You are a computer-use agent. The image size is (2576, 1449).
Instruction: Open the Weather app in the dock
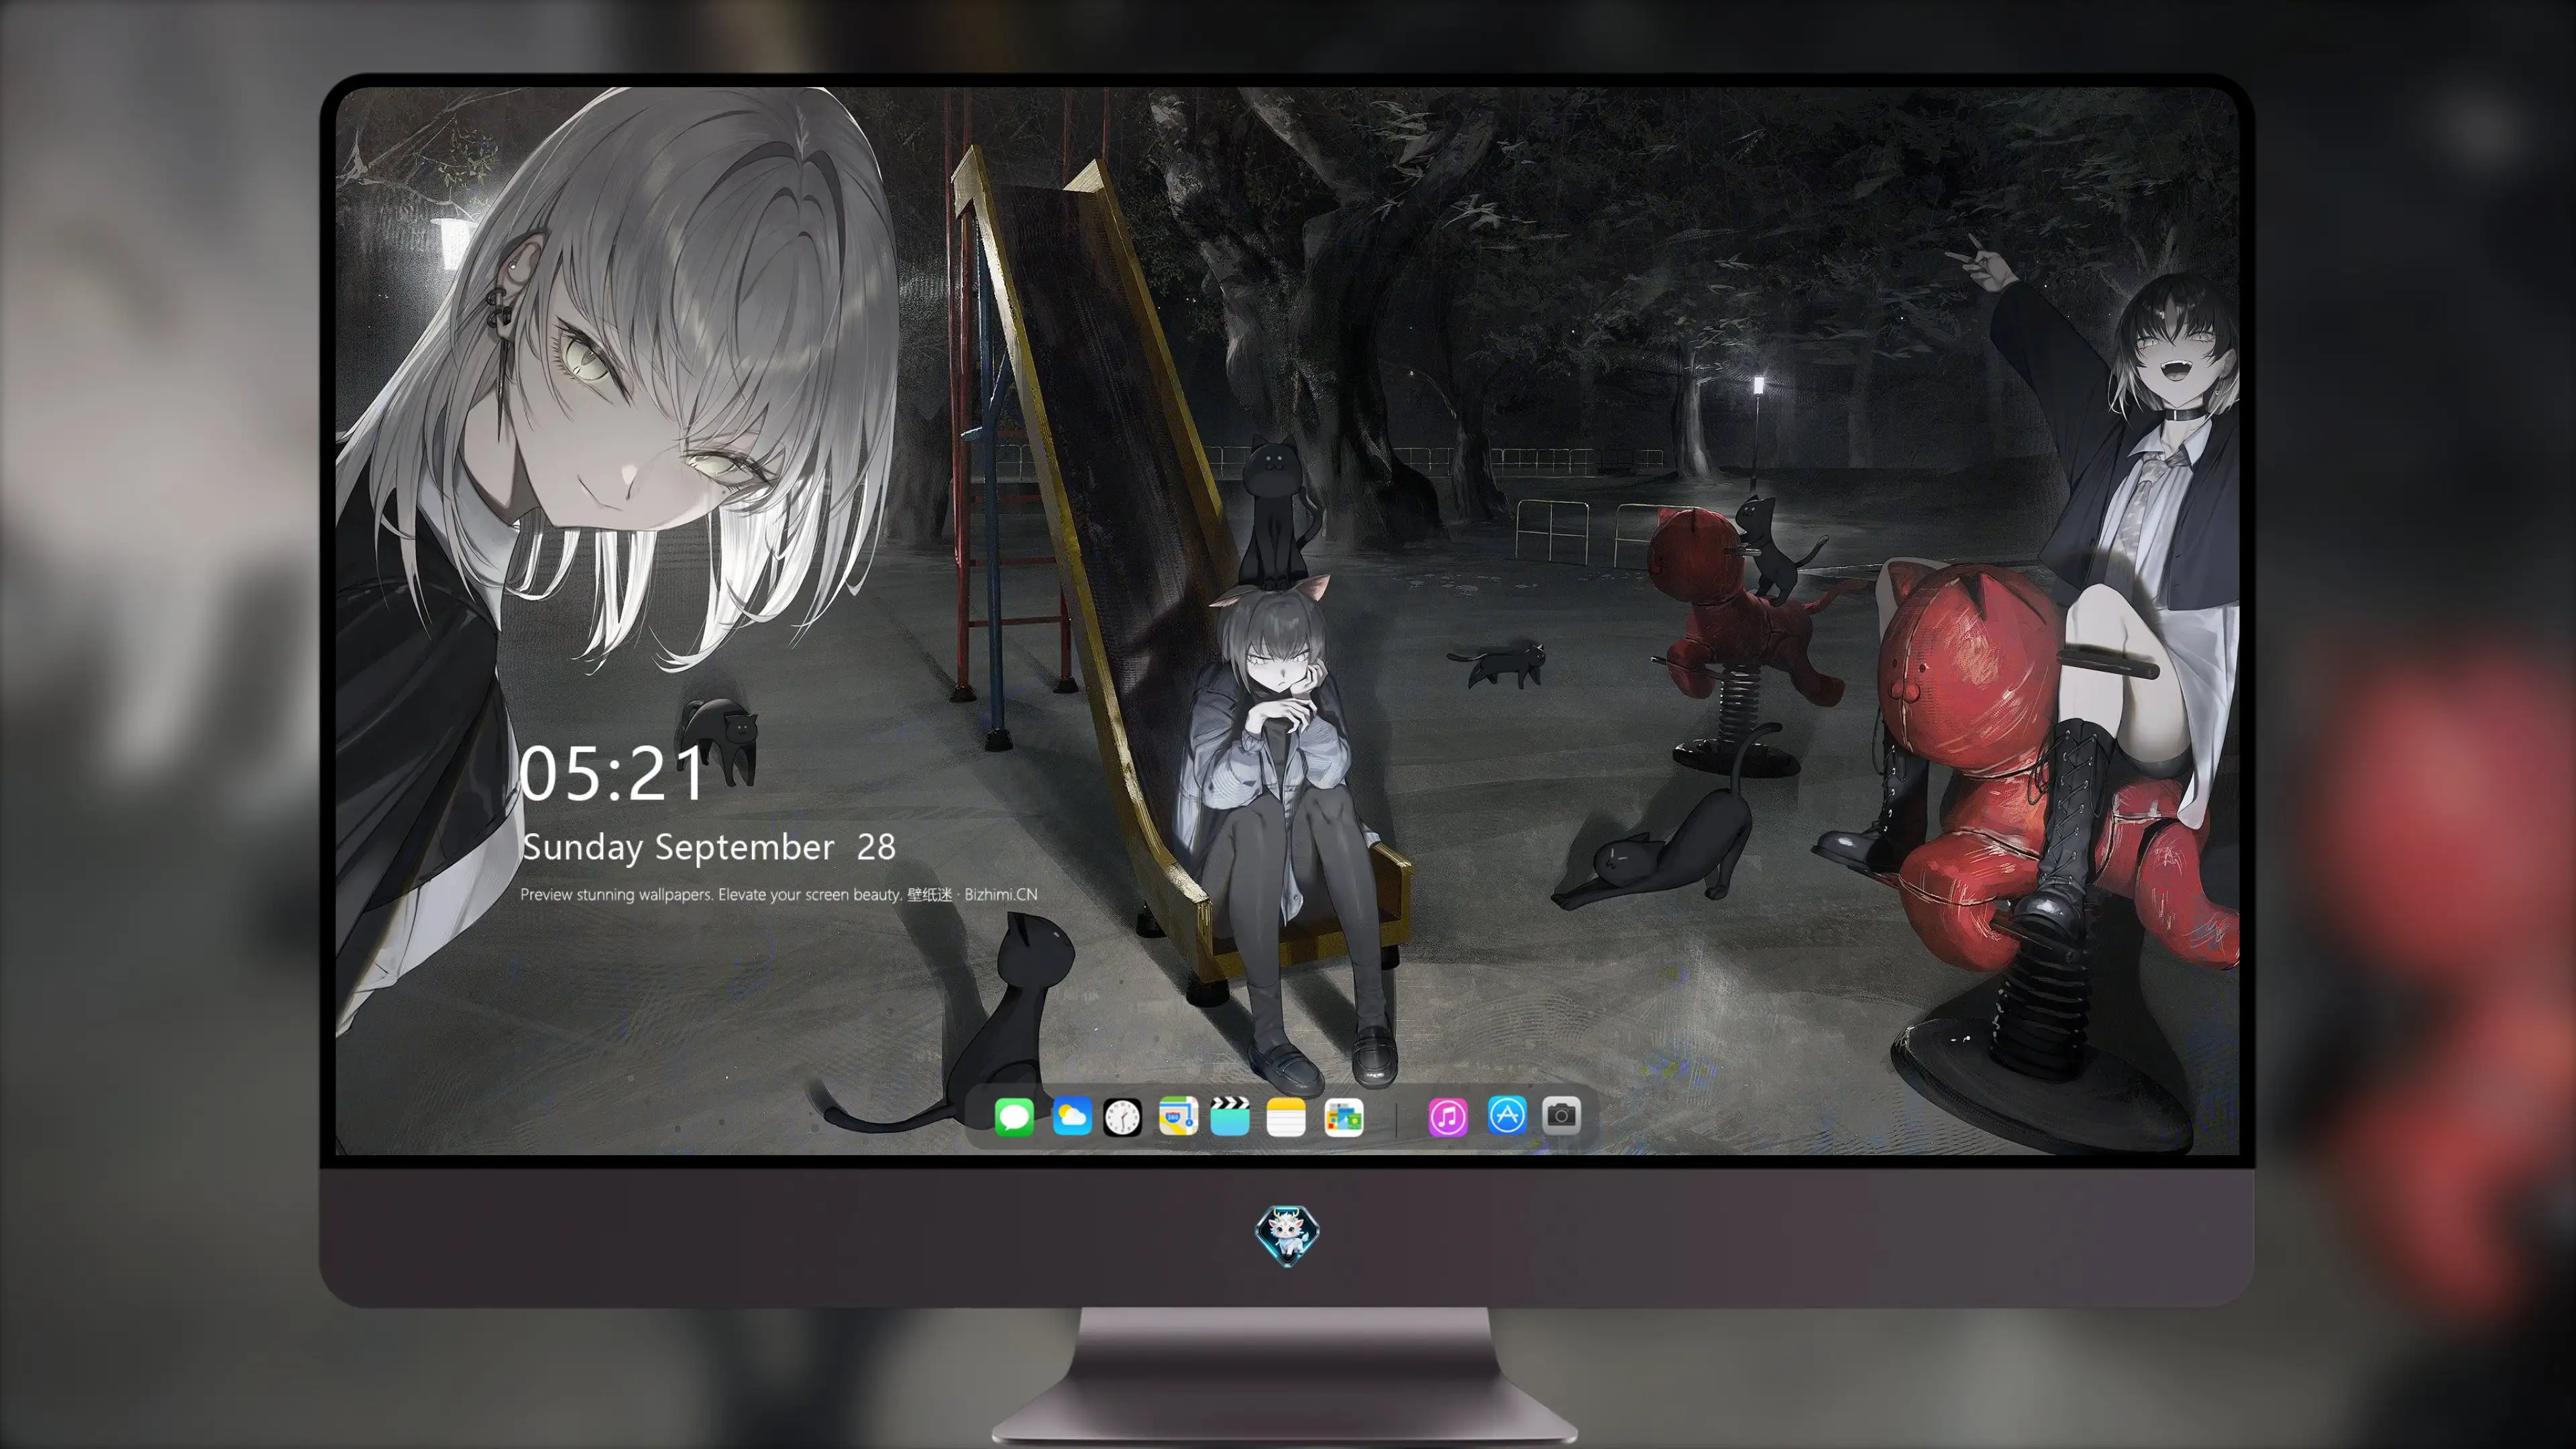pos(1071,1117)
